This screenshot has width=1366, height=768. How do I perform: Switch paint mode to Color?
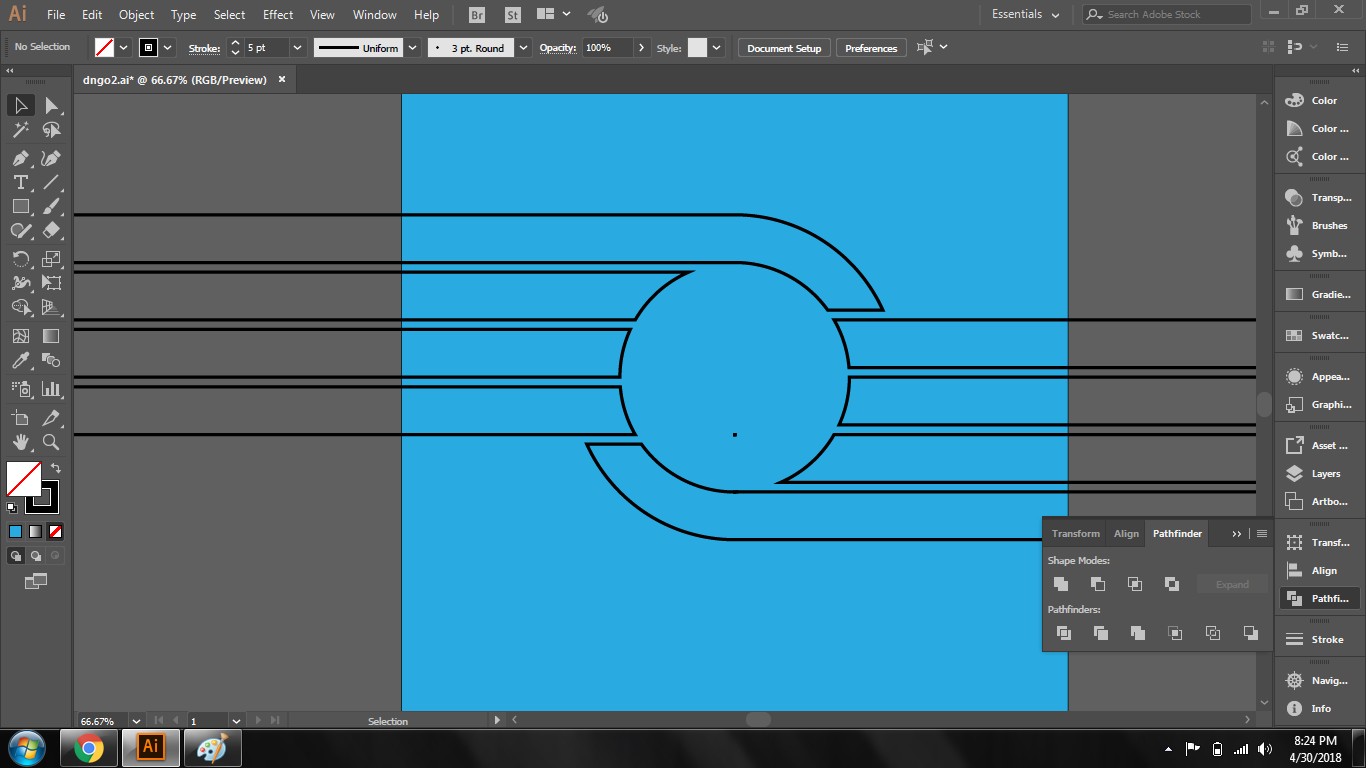15,532
